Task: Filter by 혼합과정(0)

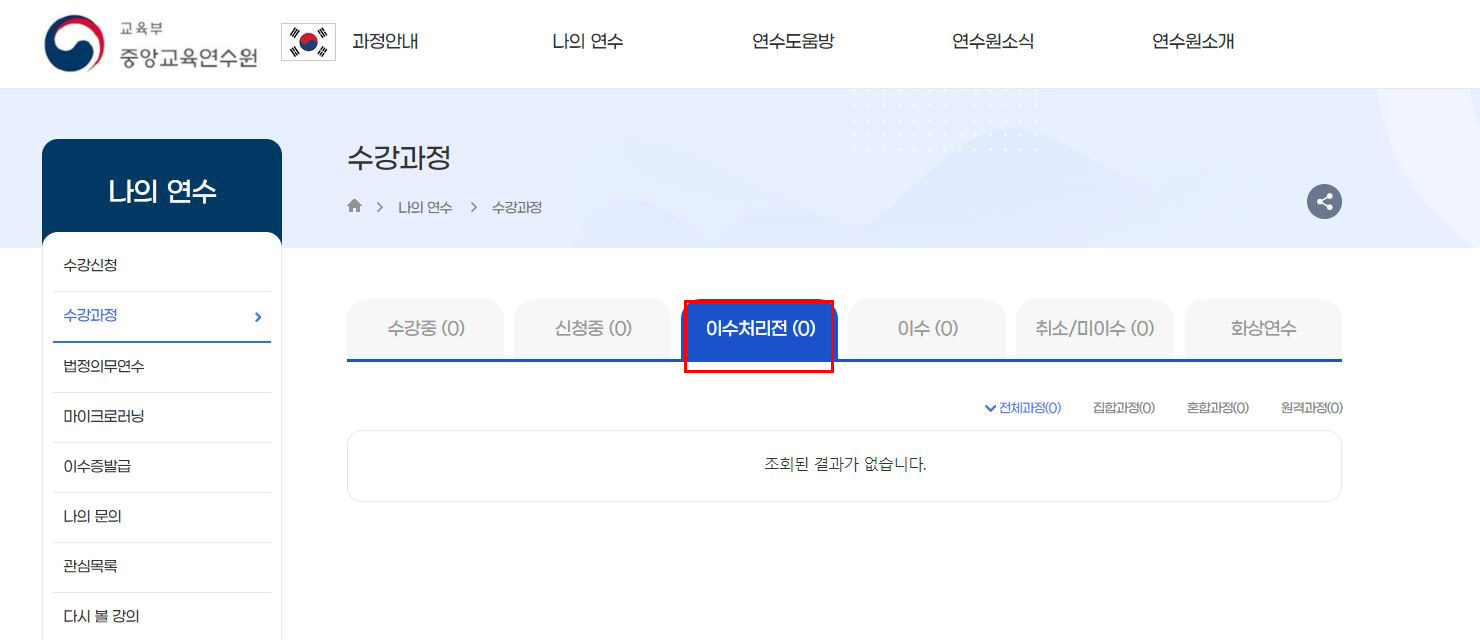Action: click(1218, 408)
